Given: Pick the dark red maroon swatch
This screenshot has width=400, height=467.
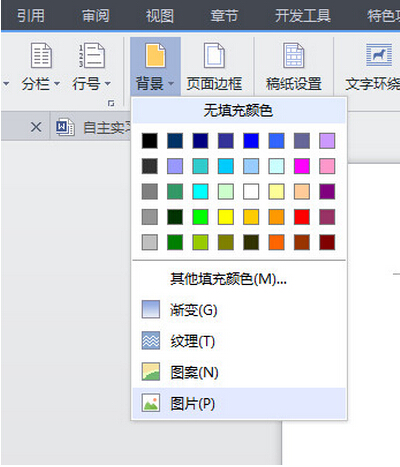Looking at the screenshot, I should (x=327, y=242).
